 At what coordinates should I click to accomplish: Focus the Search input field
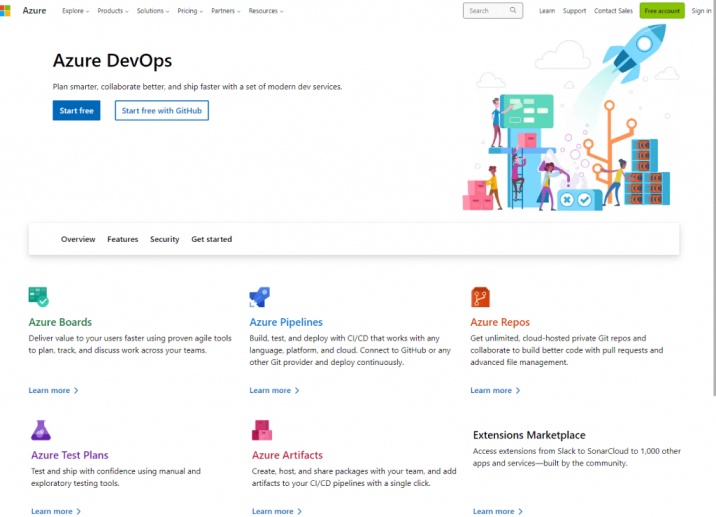point(485,11)
